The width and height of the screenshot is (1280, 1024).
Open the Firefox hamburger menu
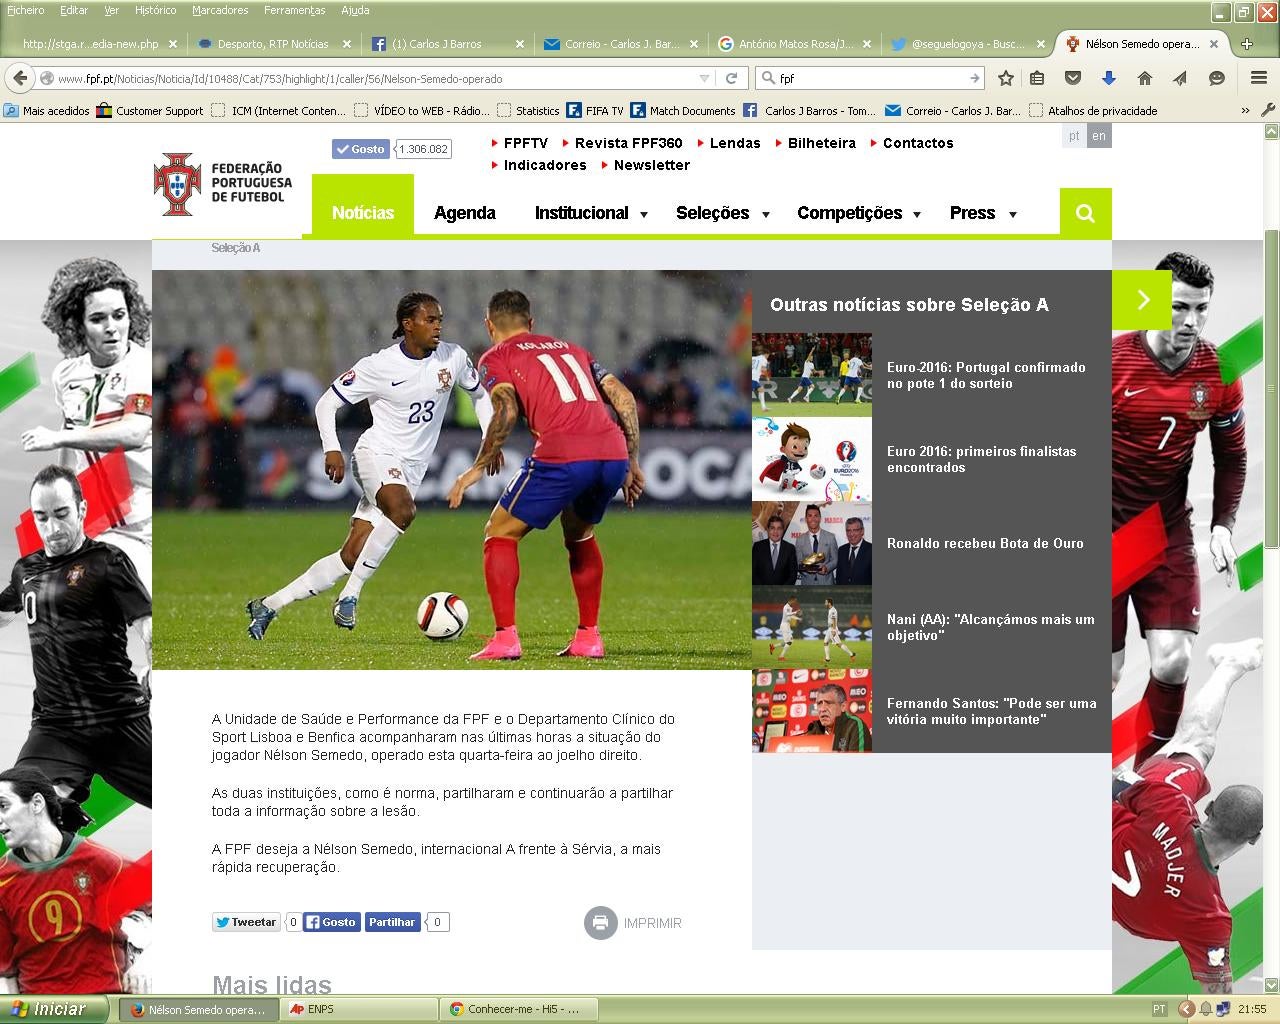pyautogui.click(x=1259, y=78)
